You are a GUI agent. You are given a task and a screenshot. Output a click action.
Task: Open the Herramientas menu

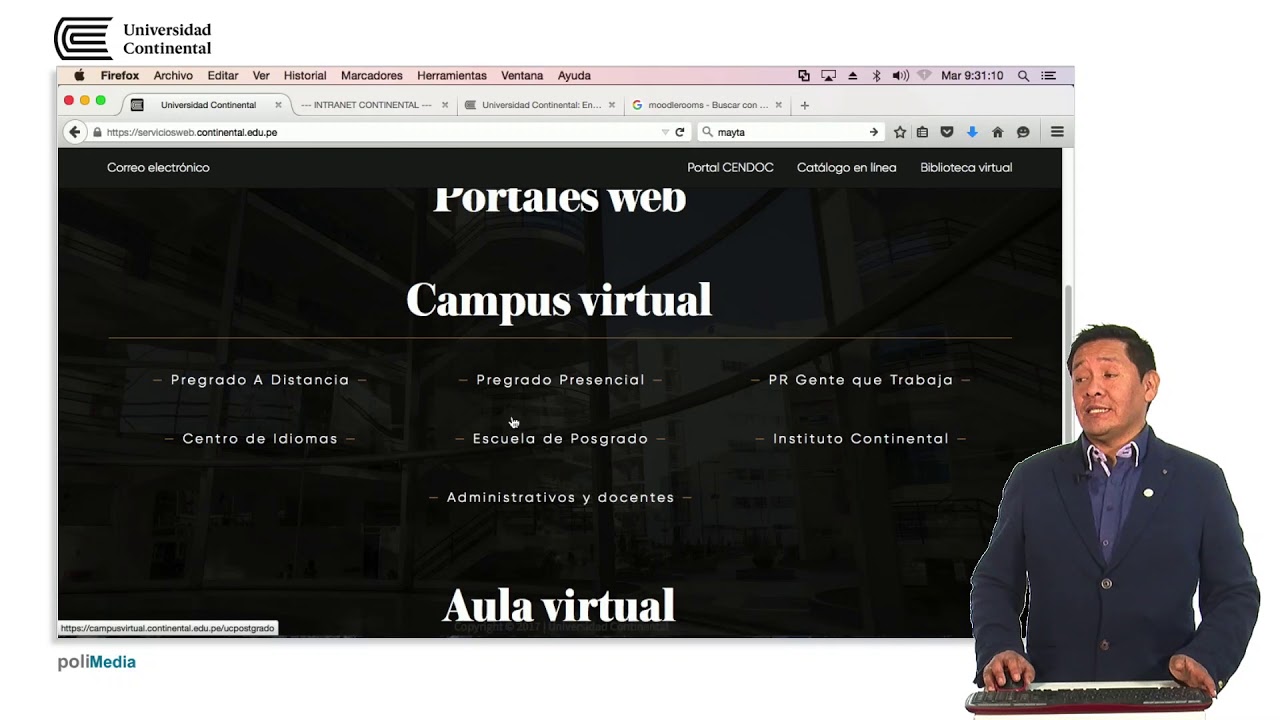point(452,76)
